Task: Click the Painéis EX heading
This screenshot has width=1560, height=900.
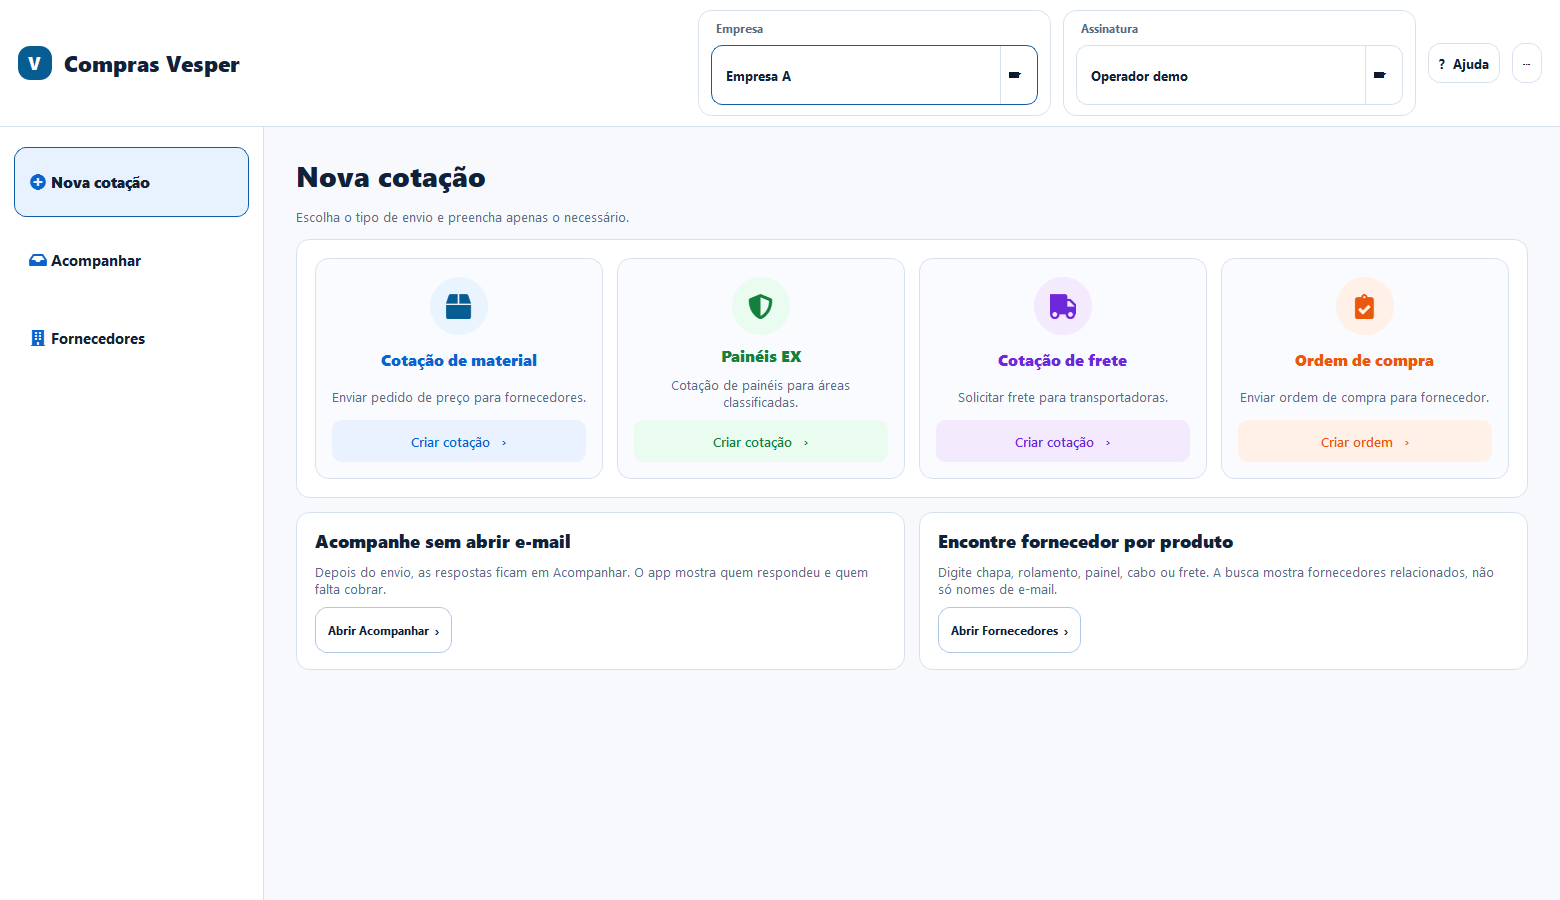Action: coord(761,356)
